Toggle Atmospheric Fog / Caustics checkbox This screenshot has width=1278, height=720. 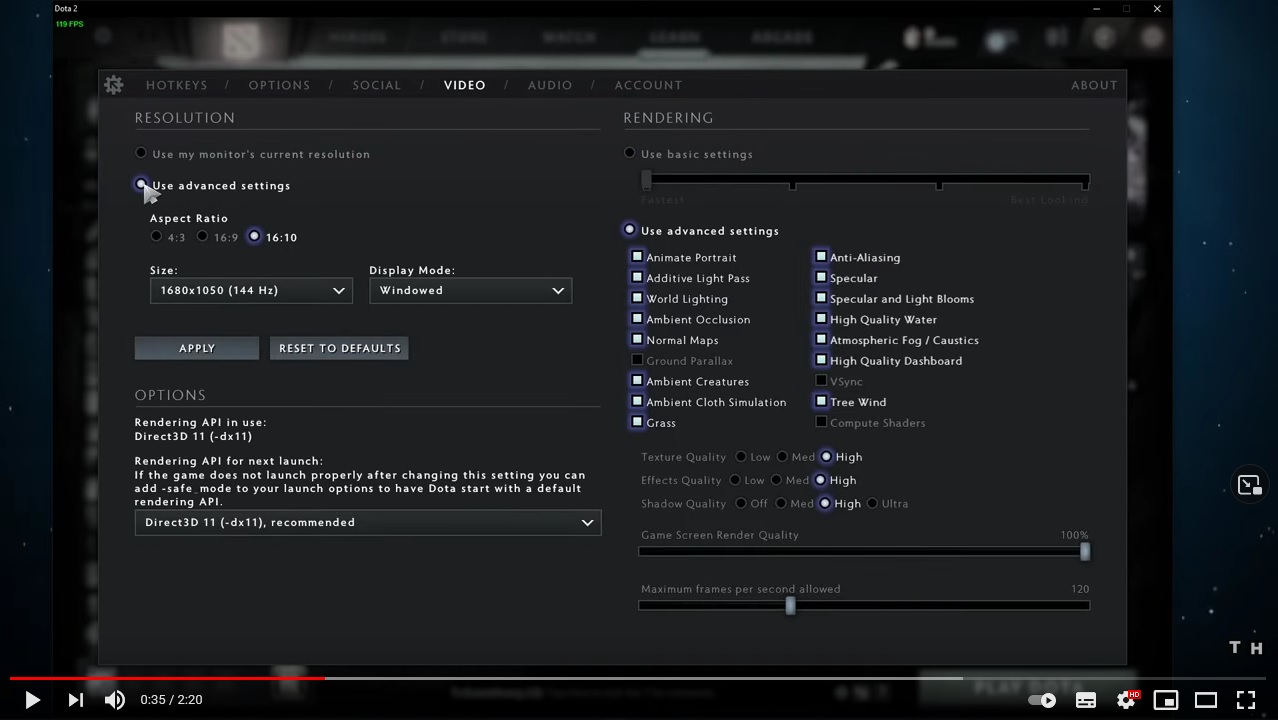pyautogui.click(x=821, y=340)
